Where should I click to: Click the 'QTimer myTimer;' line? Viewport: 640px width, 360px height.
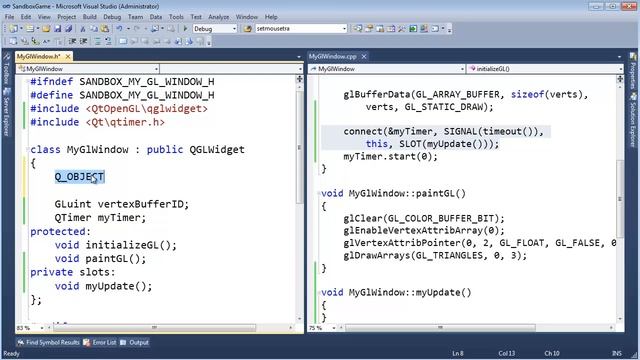[x=100, y=218]
